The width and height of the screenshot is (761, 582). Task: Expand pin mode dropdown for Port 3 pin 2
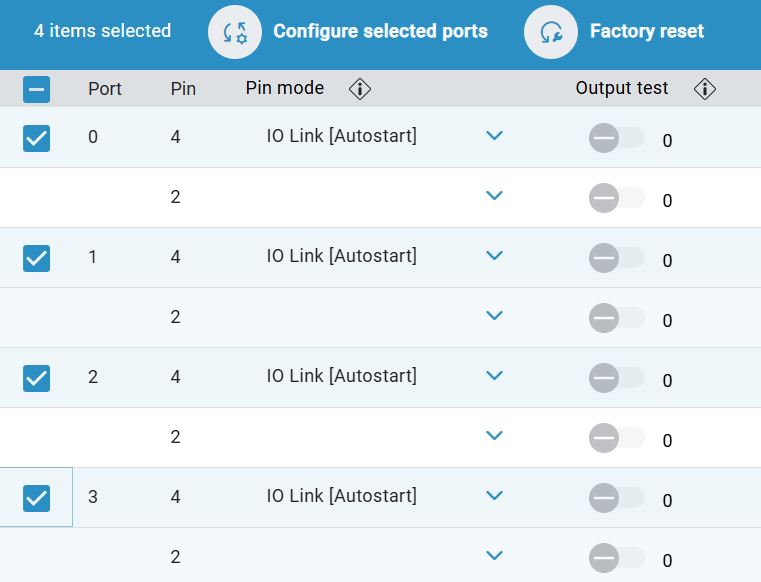point(493,556)
